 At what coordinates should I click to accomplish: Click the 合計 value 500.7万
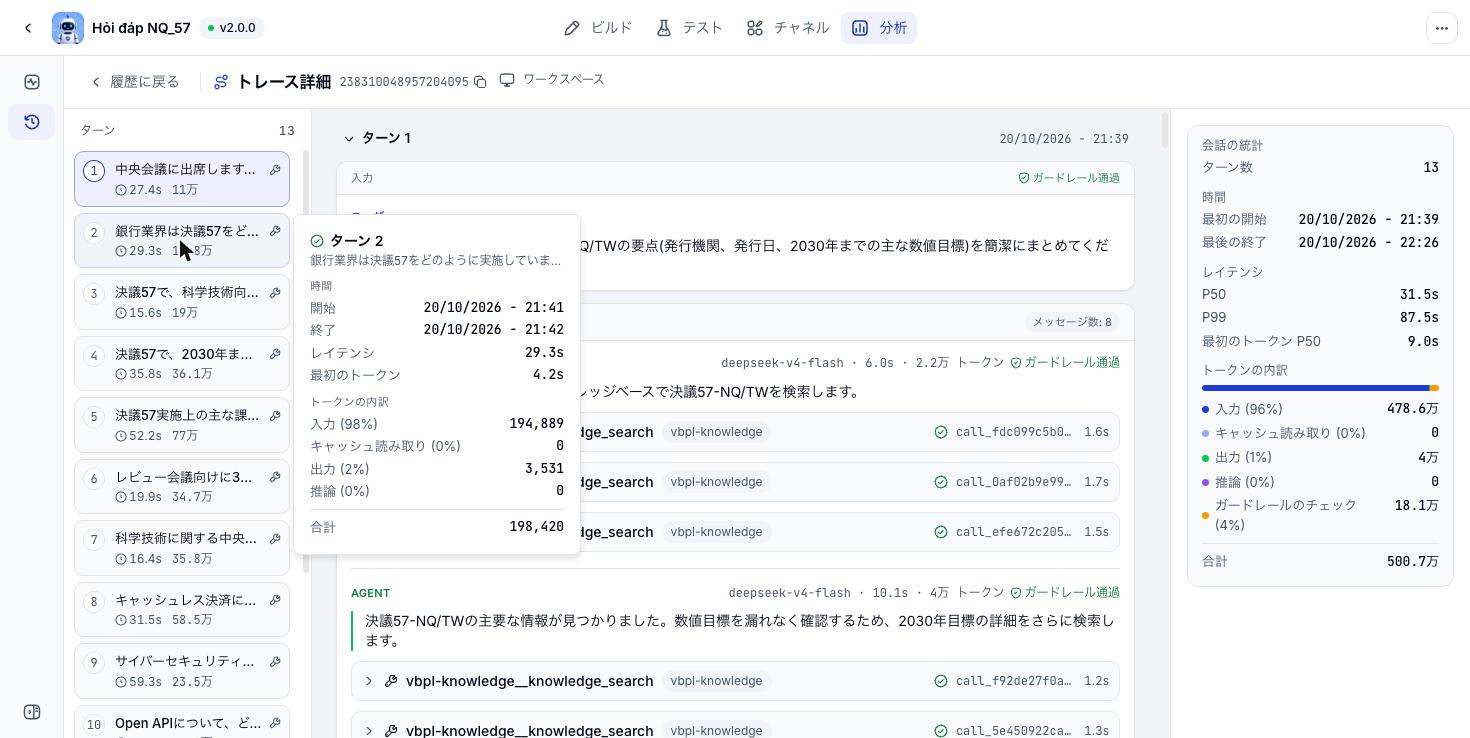1413,561
